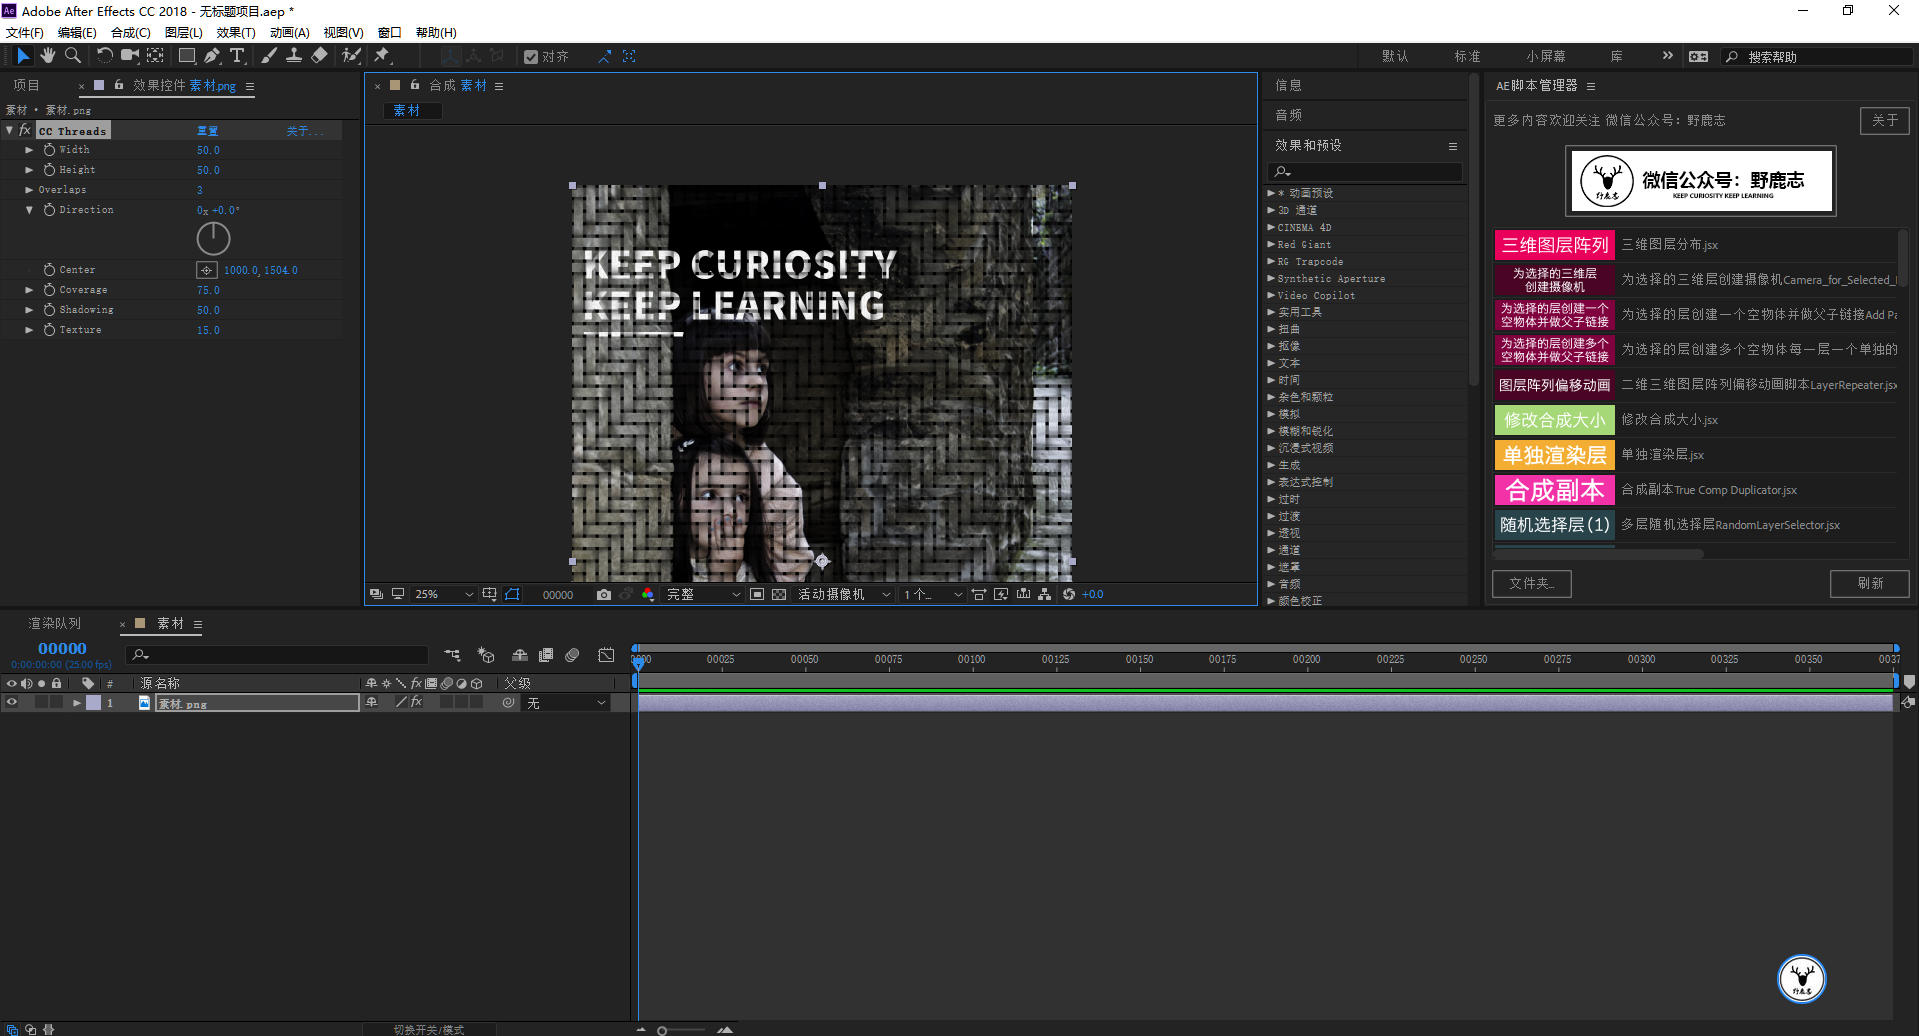Click the Direction angle dial
1919x1036 pixels.
[x=213, y=238]
